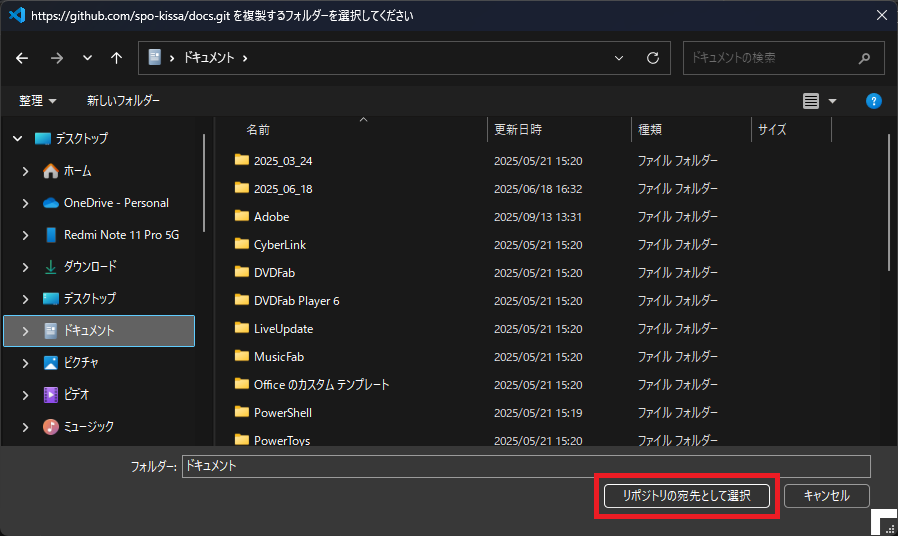This screenshot has height=536, width=898.
Task: Open the OneDrive - Personal location
Action: pos(116,202)
